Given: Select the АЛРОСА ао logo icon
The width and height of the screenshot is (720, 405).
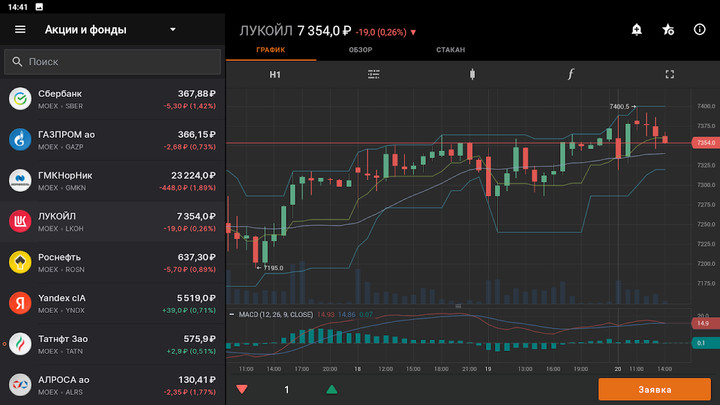Looking at the screenshot, I should click(x=20, y=385).
